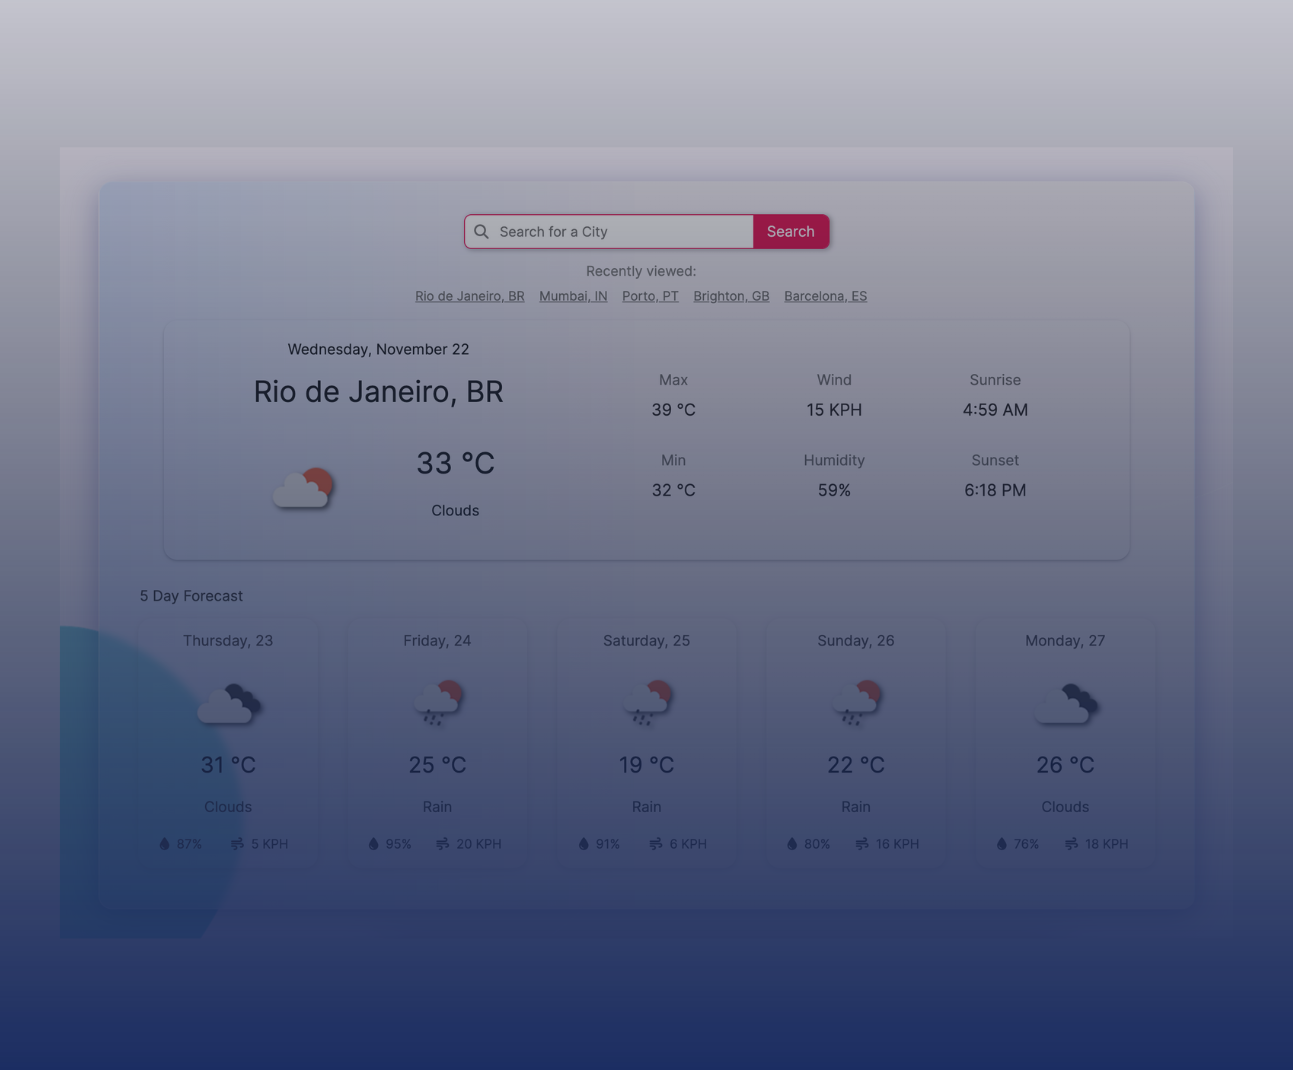1293x1070 pixels.
Task: Click humidity droplet icon beside 87%
Action: 165,844
